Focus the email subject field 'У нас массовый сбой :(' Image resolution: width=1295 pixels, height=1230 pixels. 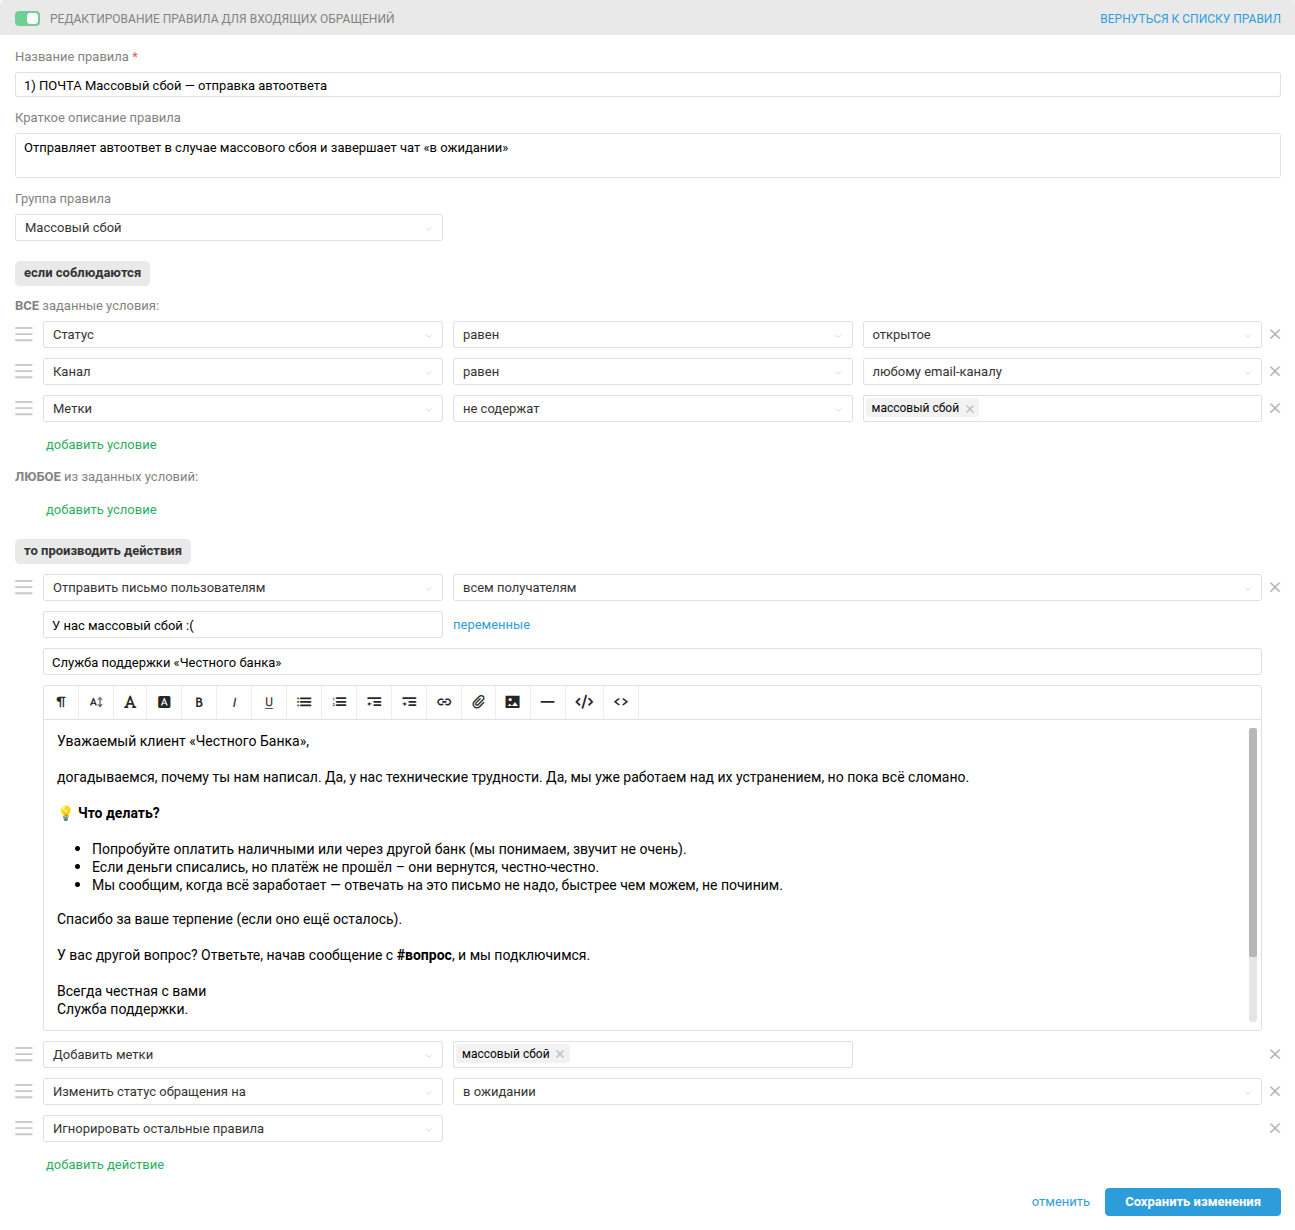pos(243,625)
